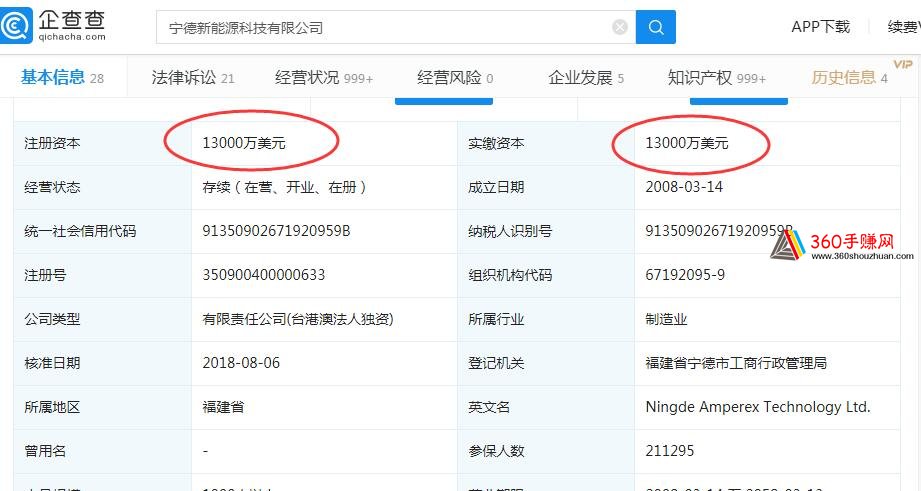Switch to the 基本信息 tab
The height and width of the screenshot is (491, 921).
(x=62, y=78)
